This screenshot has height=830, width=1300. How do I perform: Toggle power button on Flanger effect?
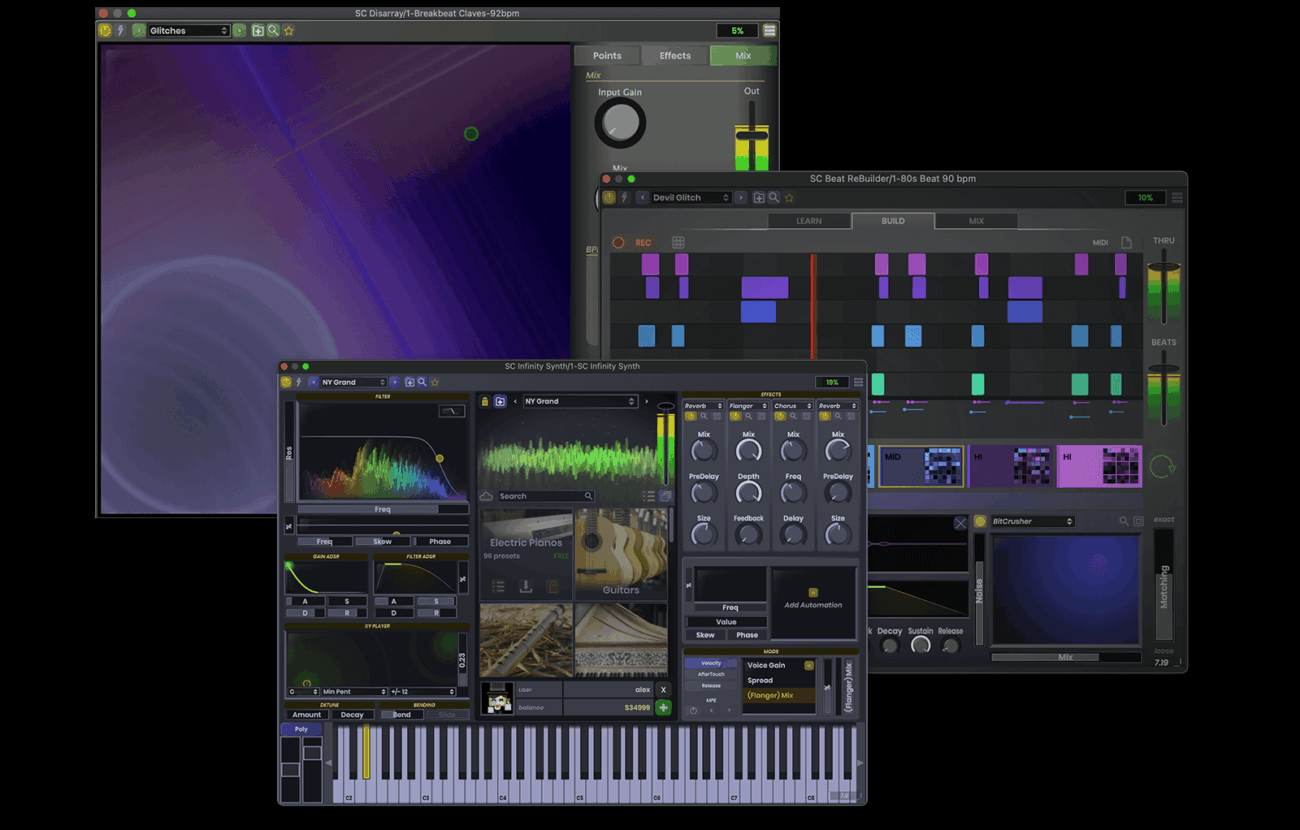pos(735,416)
